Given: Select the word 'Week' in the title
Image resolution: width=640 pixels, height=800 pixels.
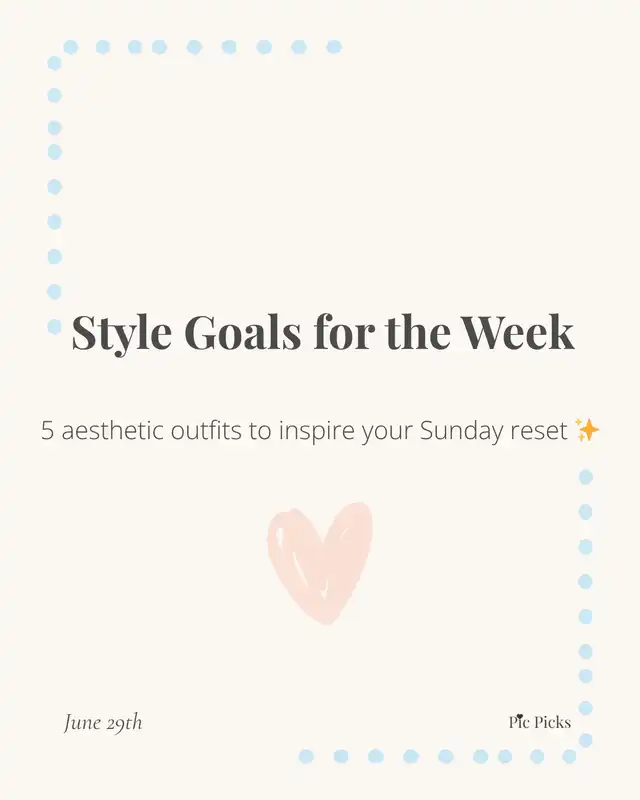Looking at the screenshot, I should click(518, 332).
